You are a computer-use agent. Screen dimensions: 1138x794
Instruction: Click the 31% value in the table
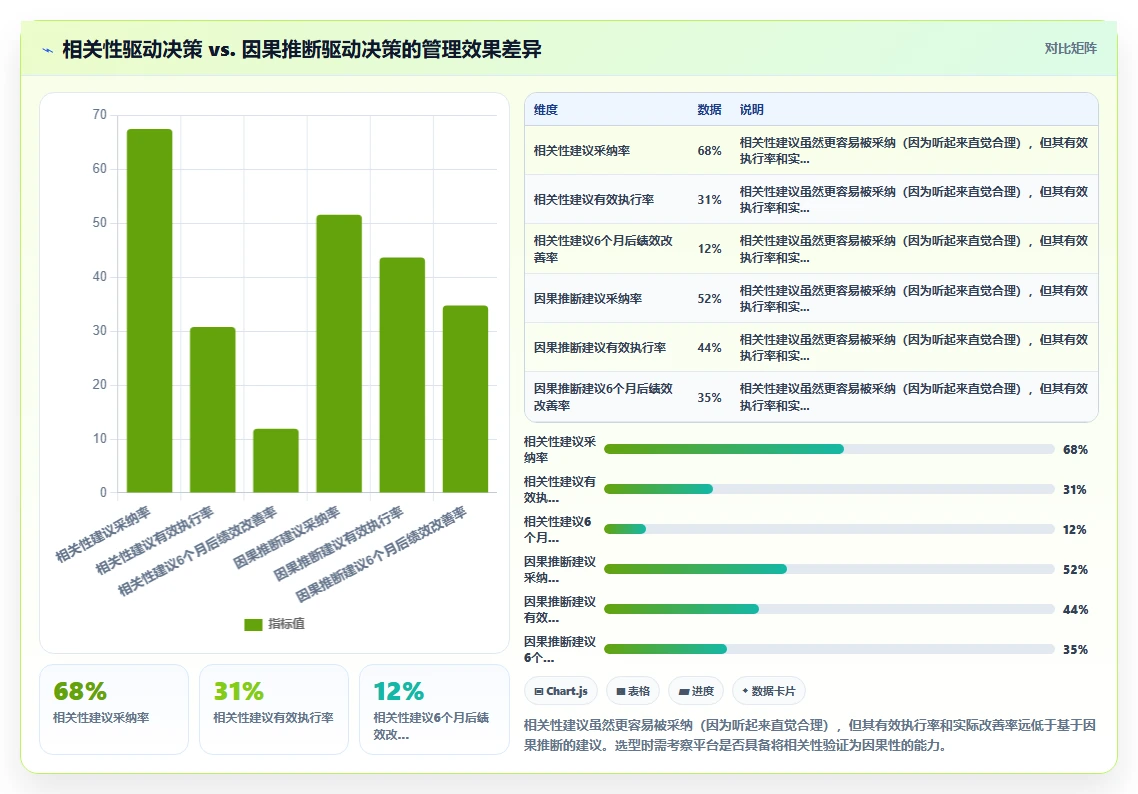[709, 200]
